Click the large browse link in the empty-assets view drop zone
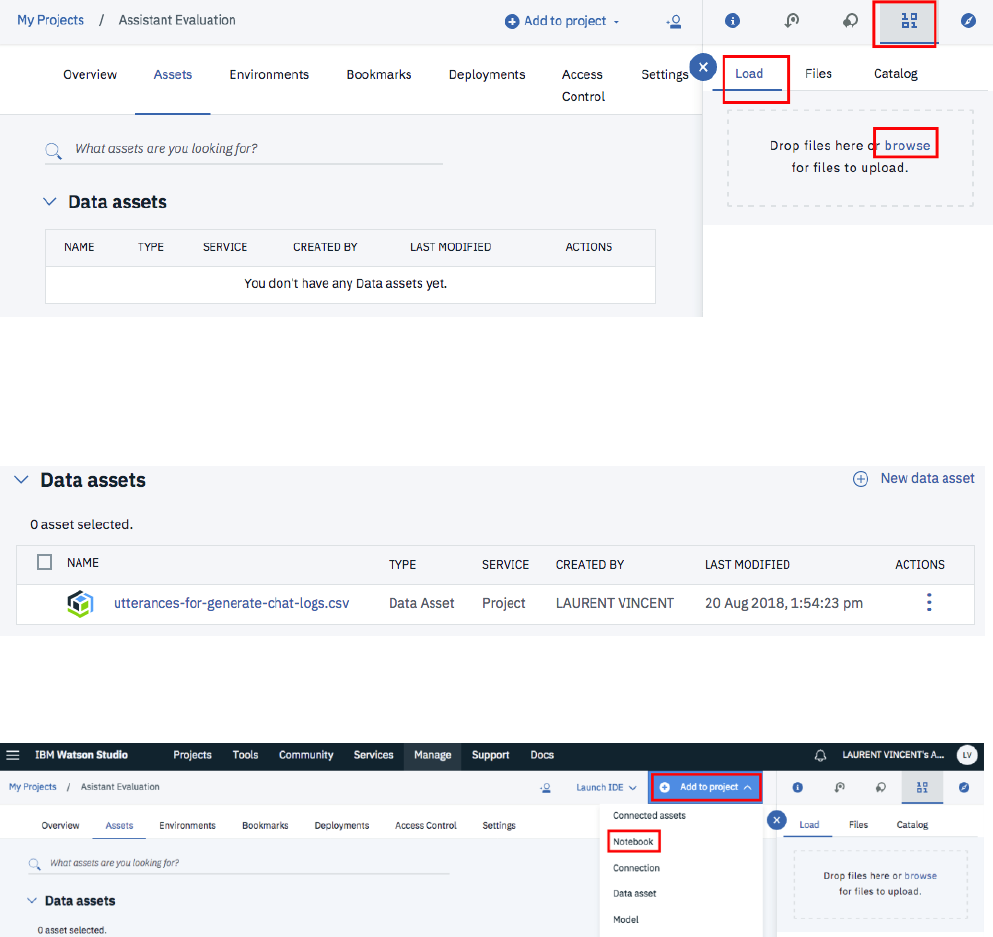The height and width of the screenshot is (937, 993). (908, 146)
